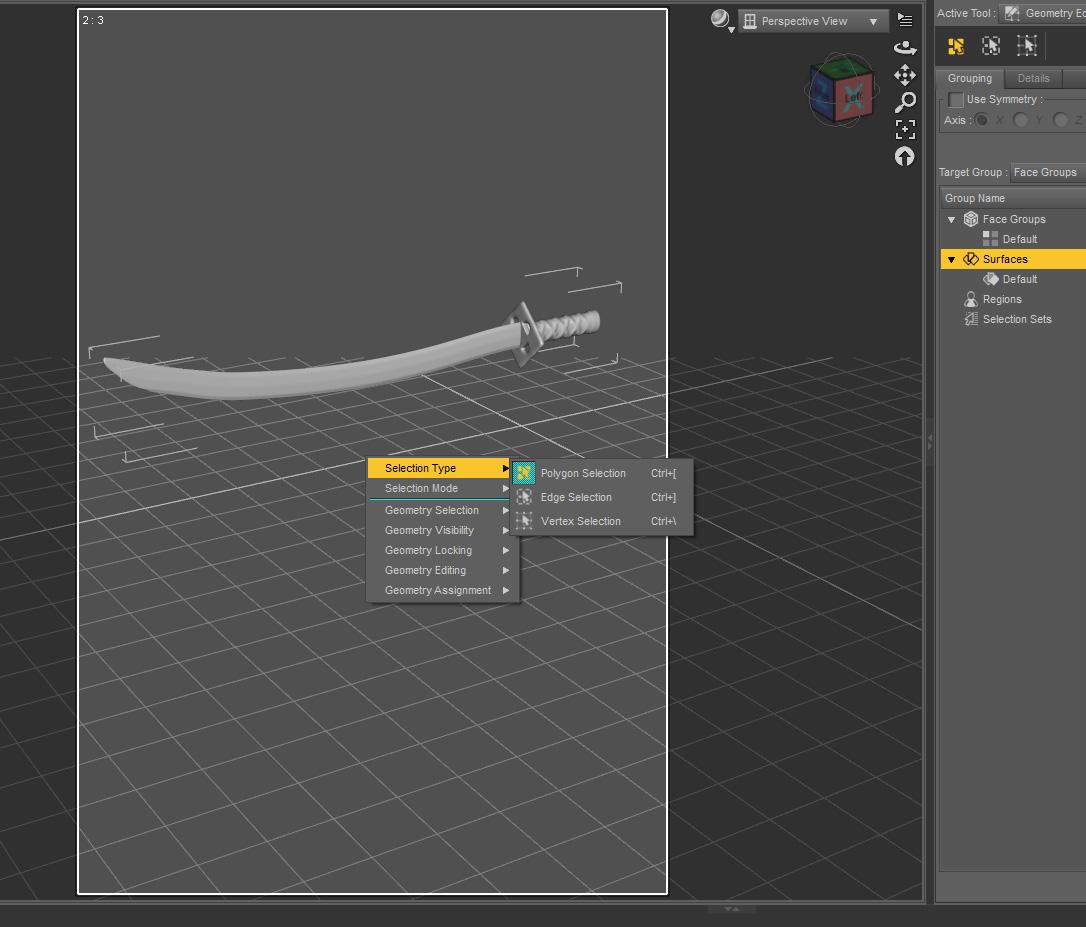Click the pane collapse handle beside viewport
Screen dimensions: 1086x927
[x=929, y=441]
